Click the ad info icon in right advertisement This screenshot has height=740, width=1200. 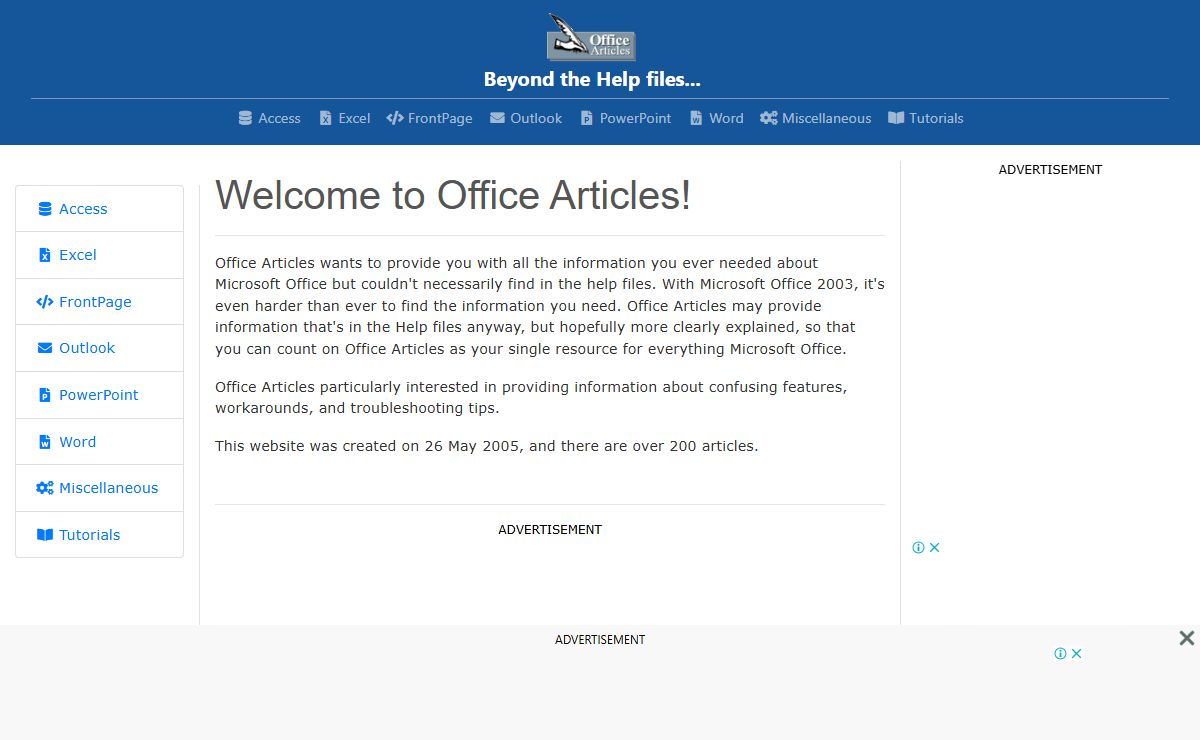coord(918,547)
